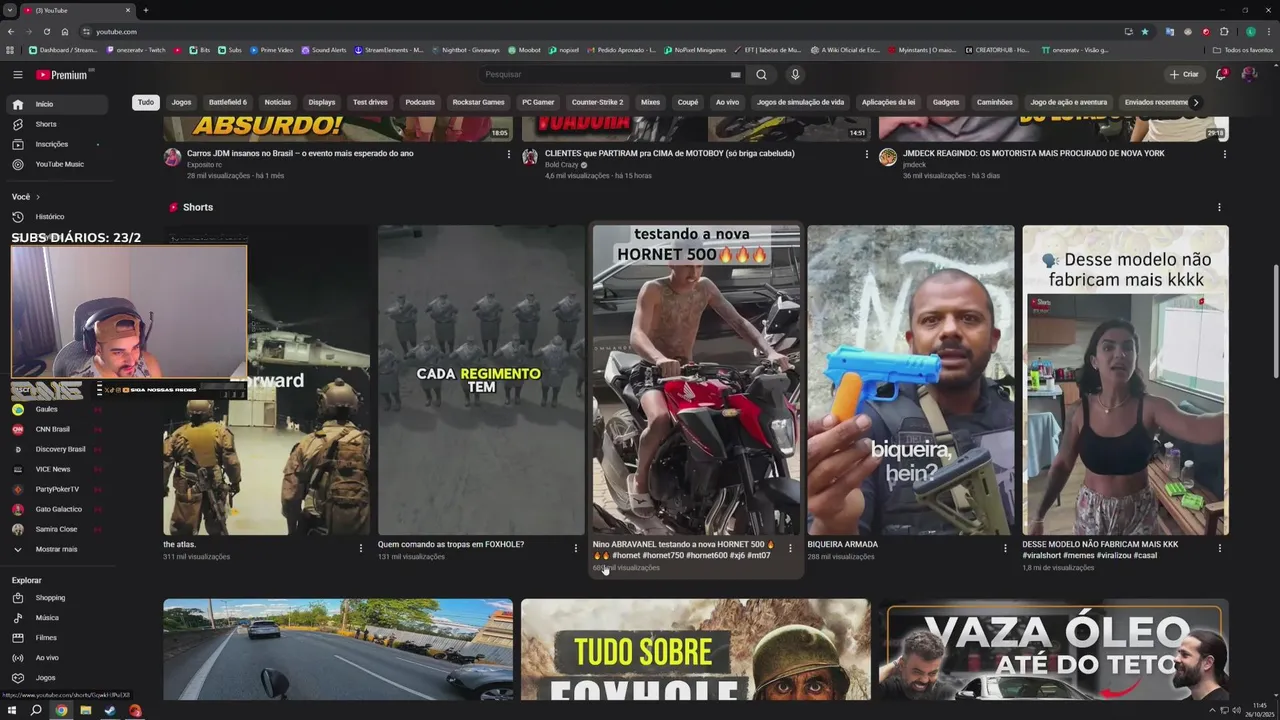Open the VAZA ÓLEO ATÉ DO TETO video
The width and height of the screenshot is (1280, 720).
(x=1054, y=649)
